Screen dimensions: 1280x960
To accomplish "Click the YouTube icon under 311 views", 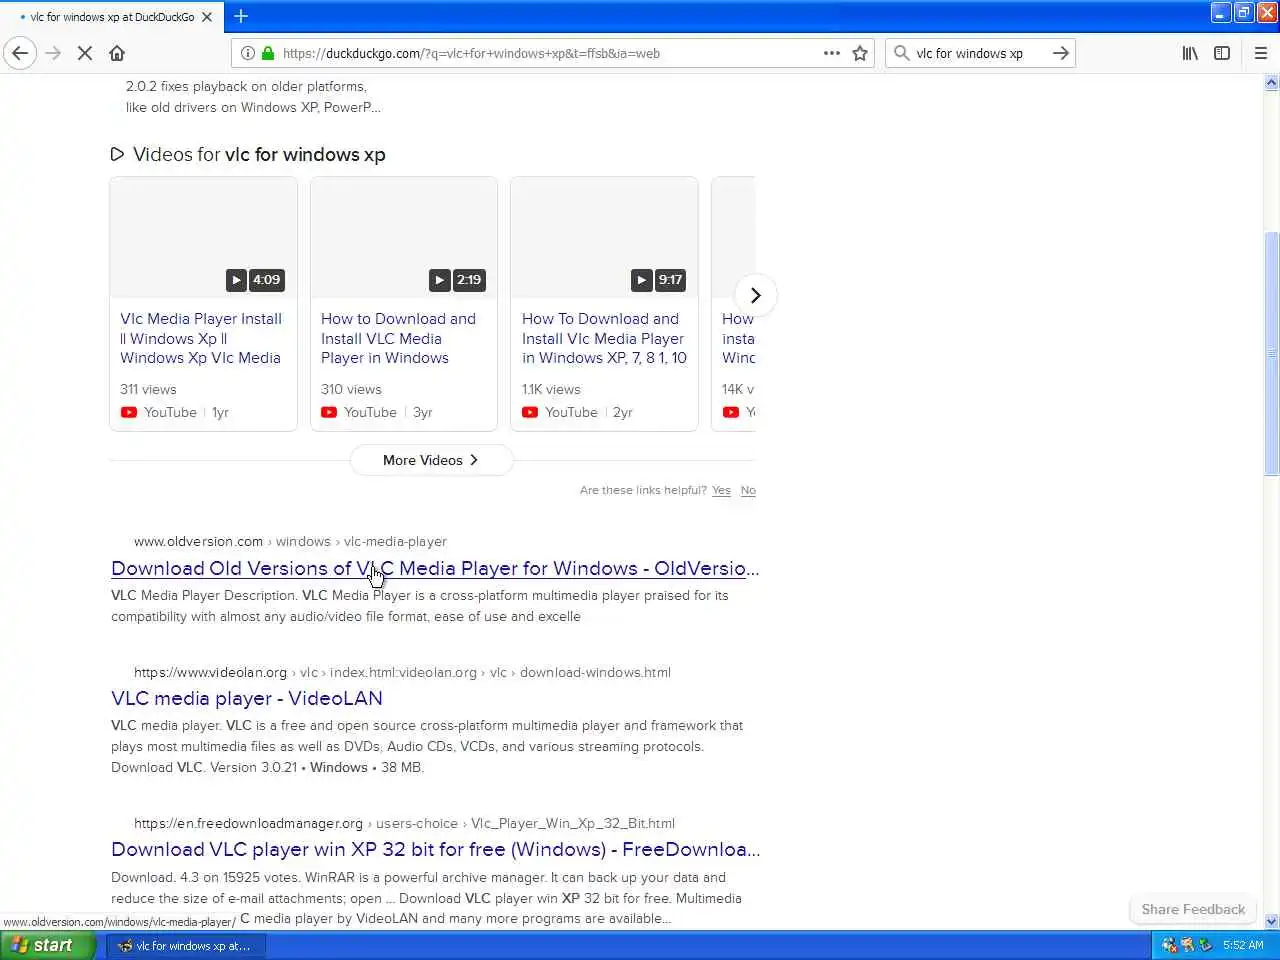I will pyautogui.click(x=129, y=412).
